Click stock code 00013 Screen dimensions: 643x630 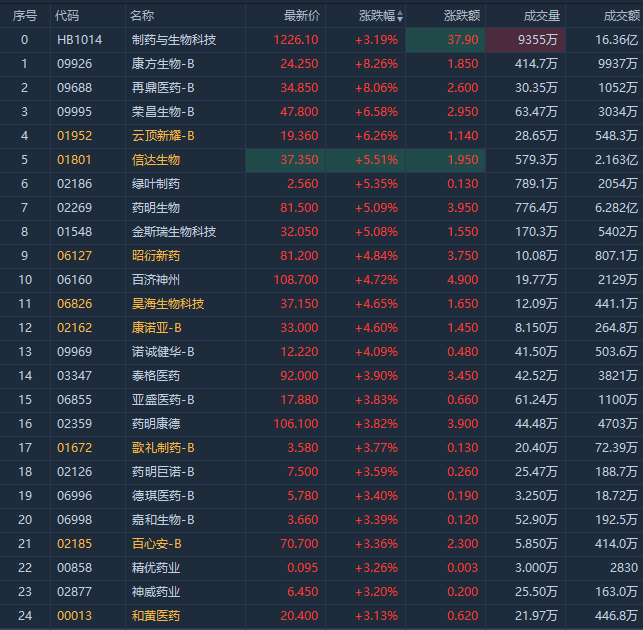75,616
